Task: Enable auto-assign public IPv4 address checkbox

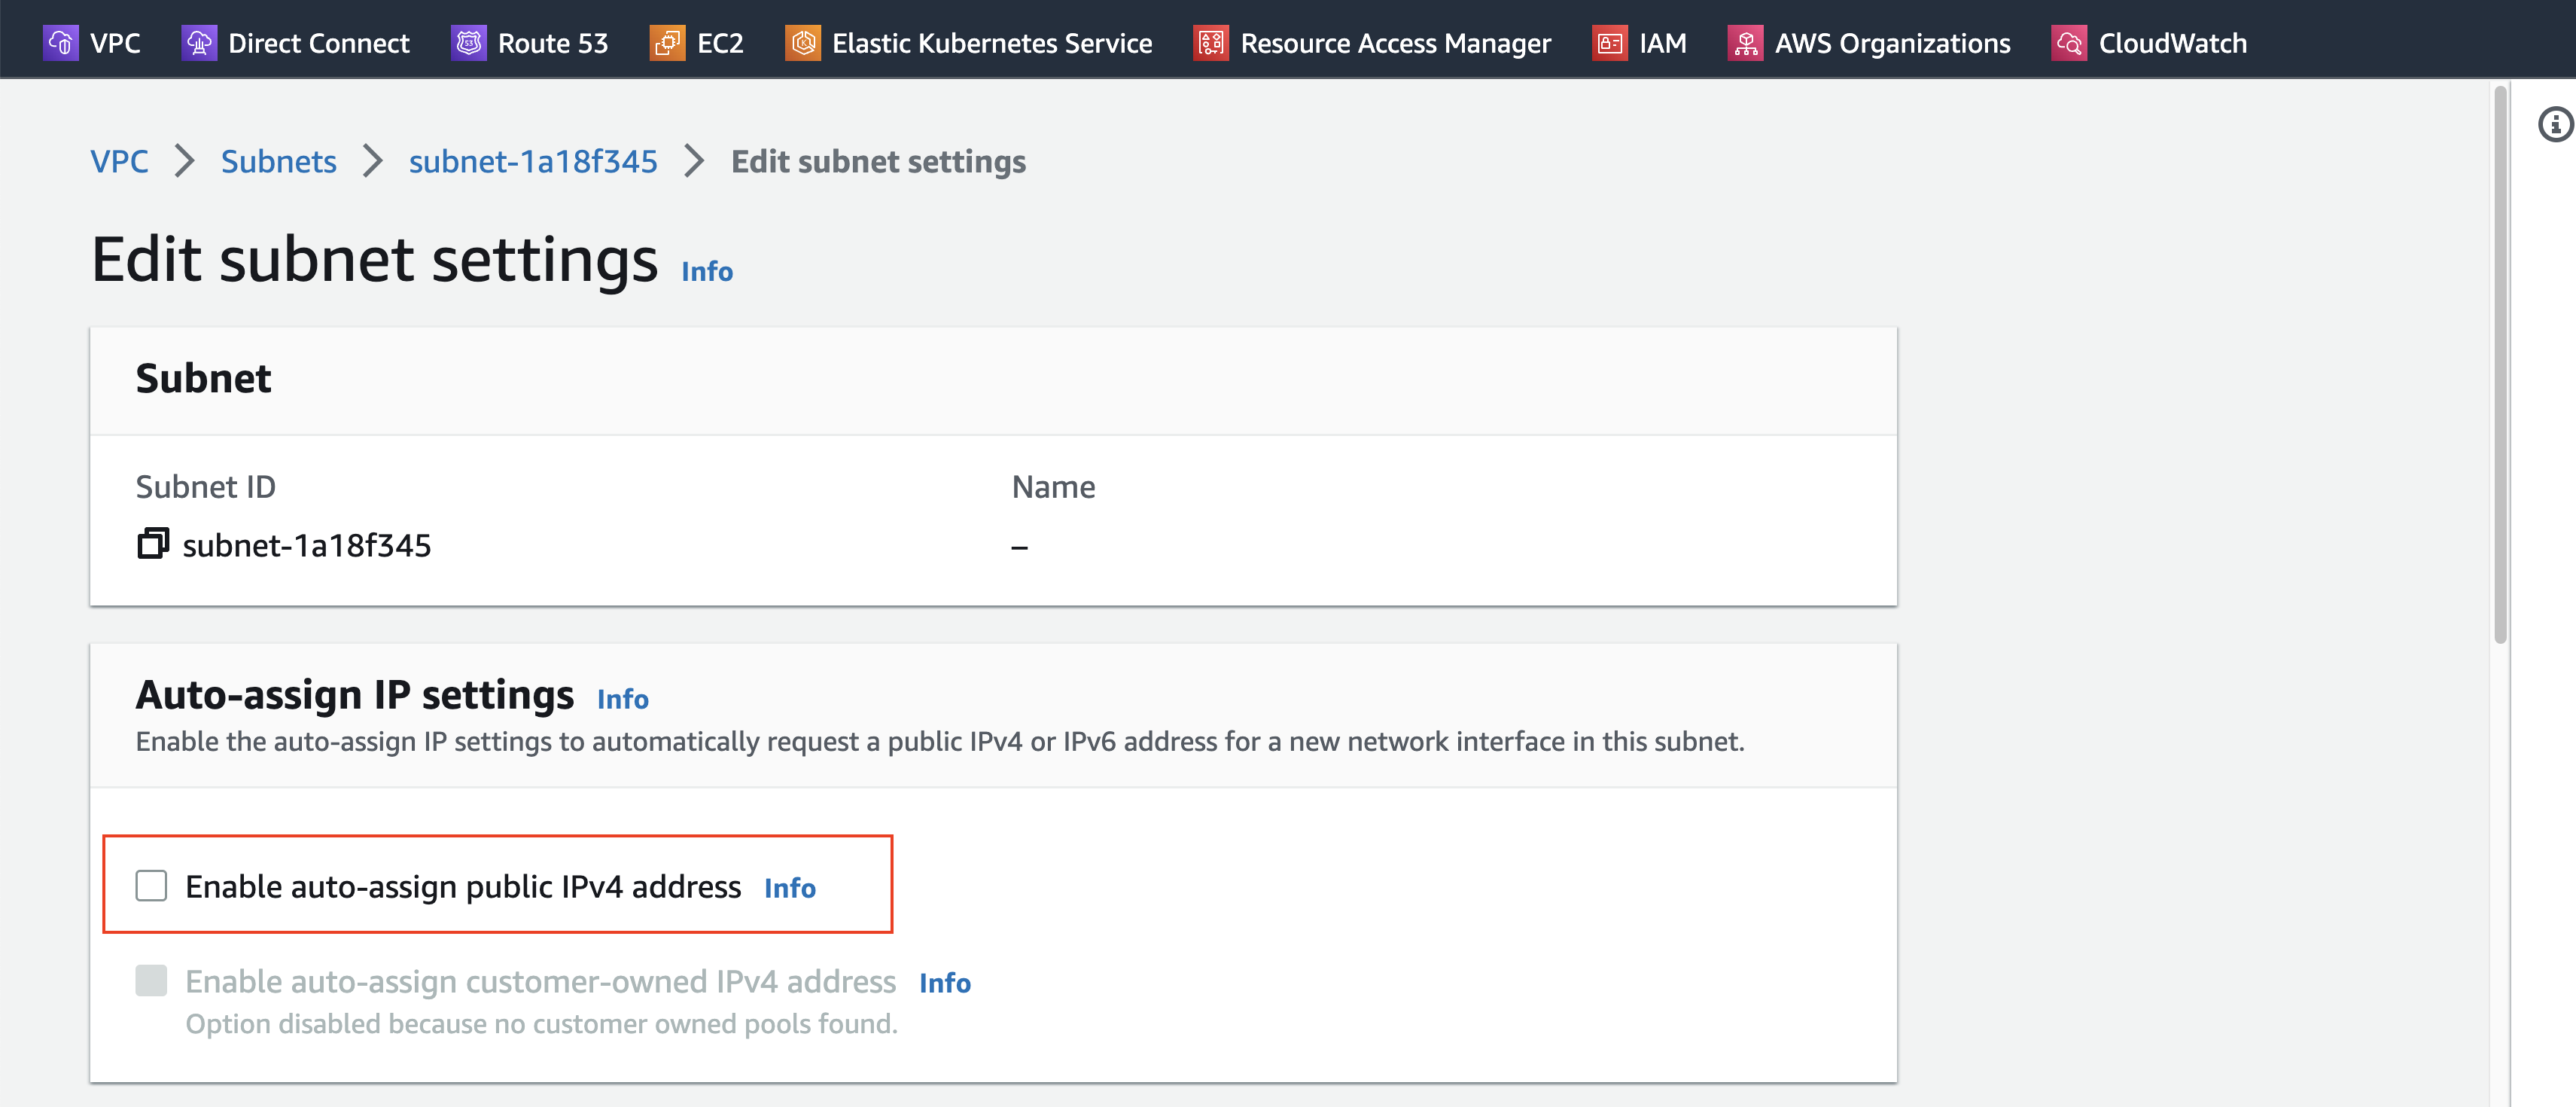Action: click(151, 886)
